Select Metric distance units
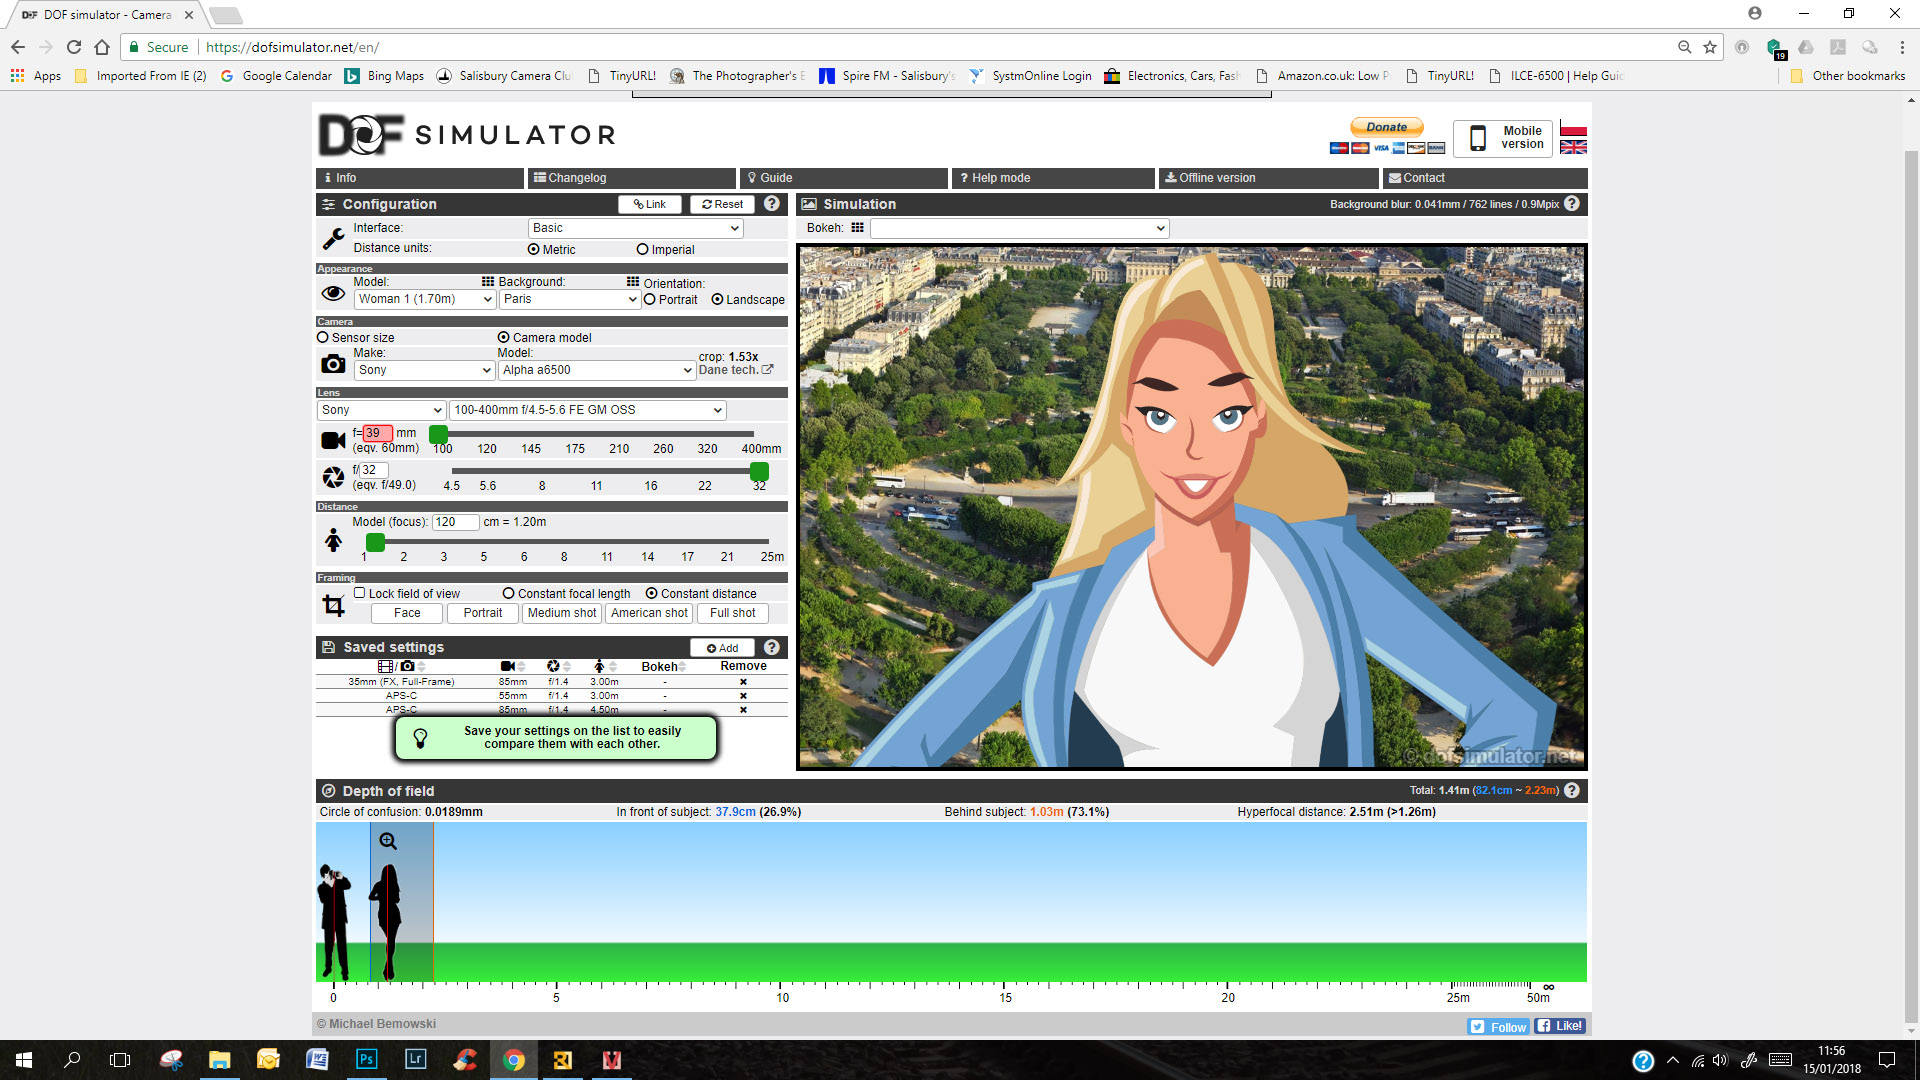The width and height of the screenshot is (1920, 1080). 534,250
